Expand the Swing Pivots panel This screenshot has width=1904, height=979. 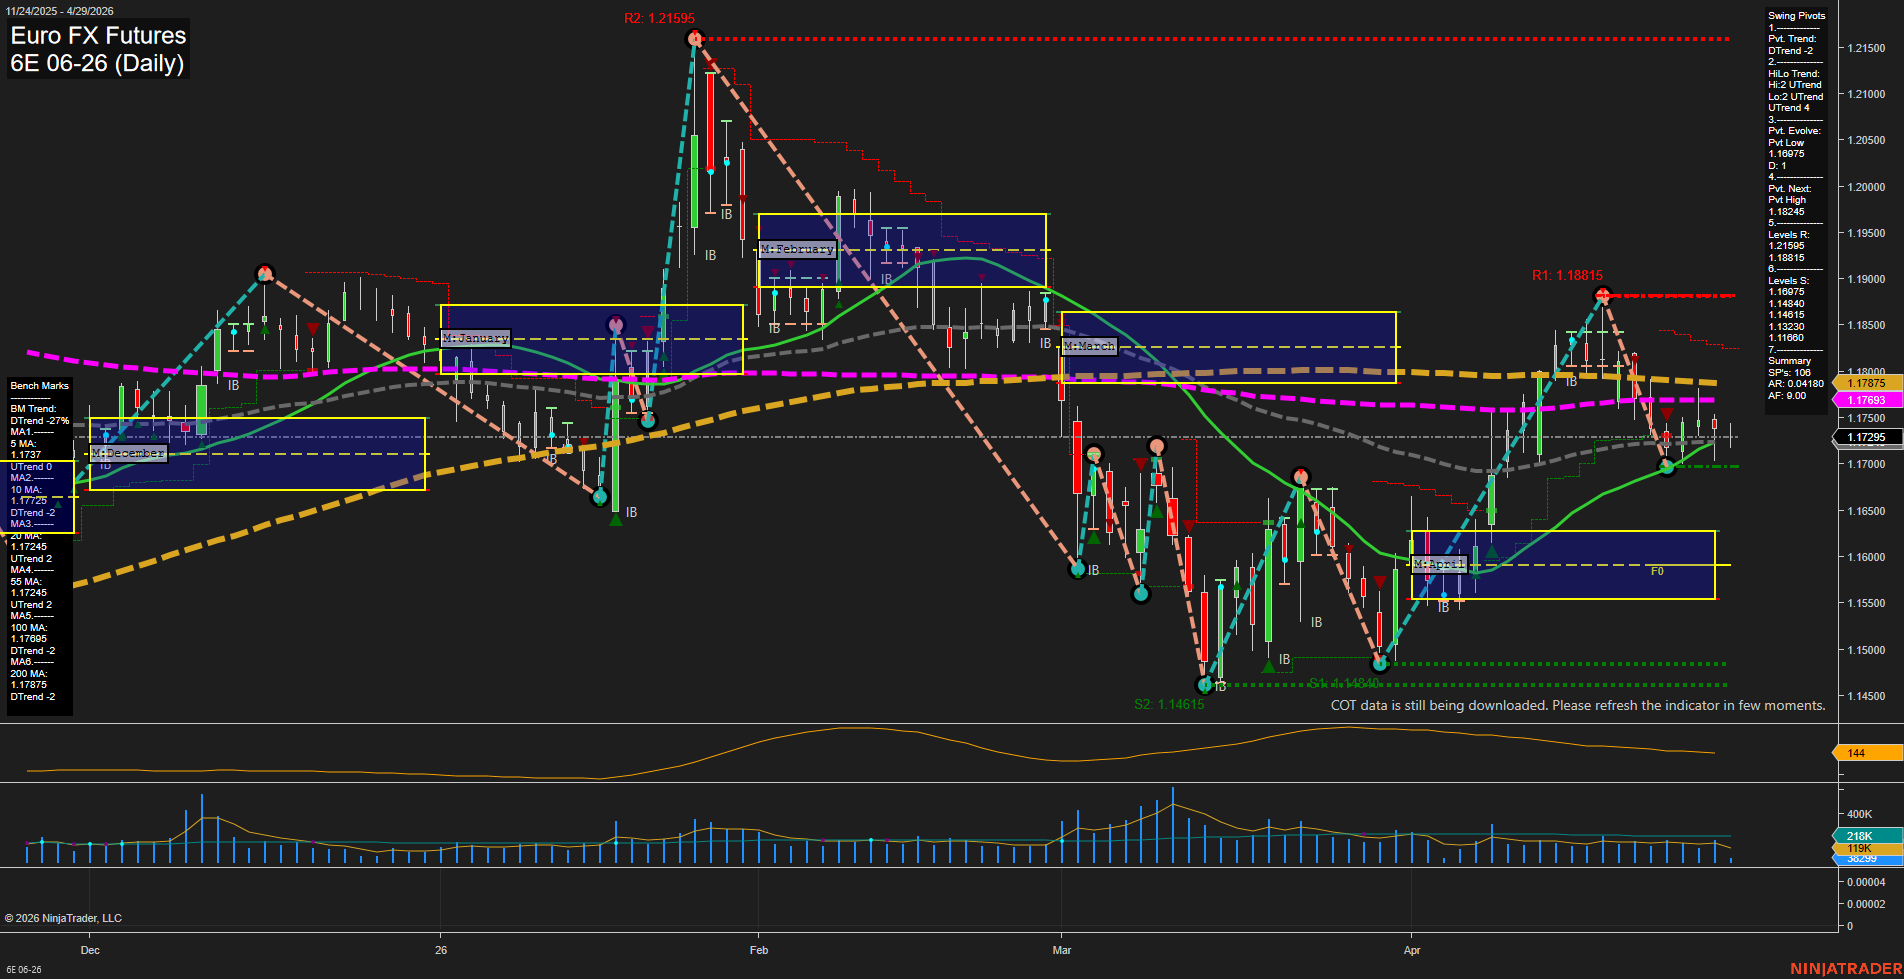(1795, 15)
